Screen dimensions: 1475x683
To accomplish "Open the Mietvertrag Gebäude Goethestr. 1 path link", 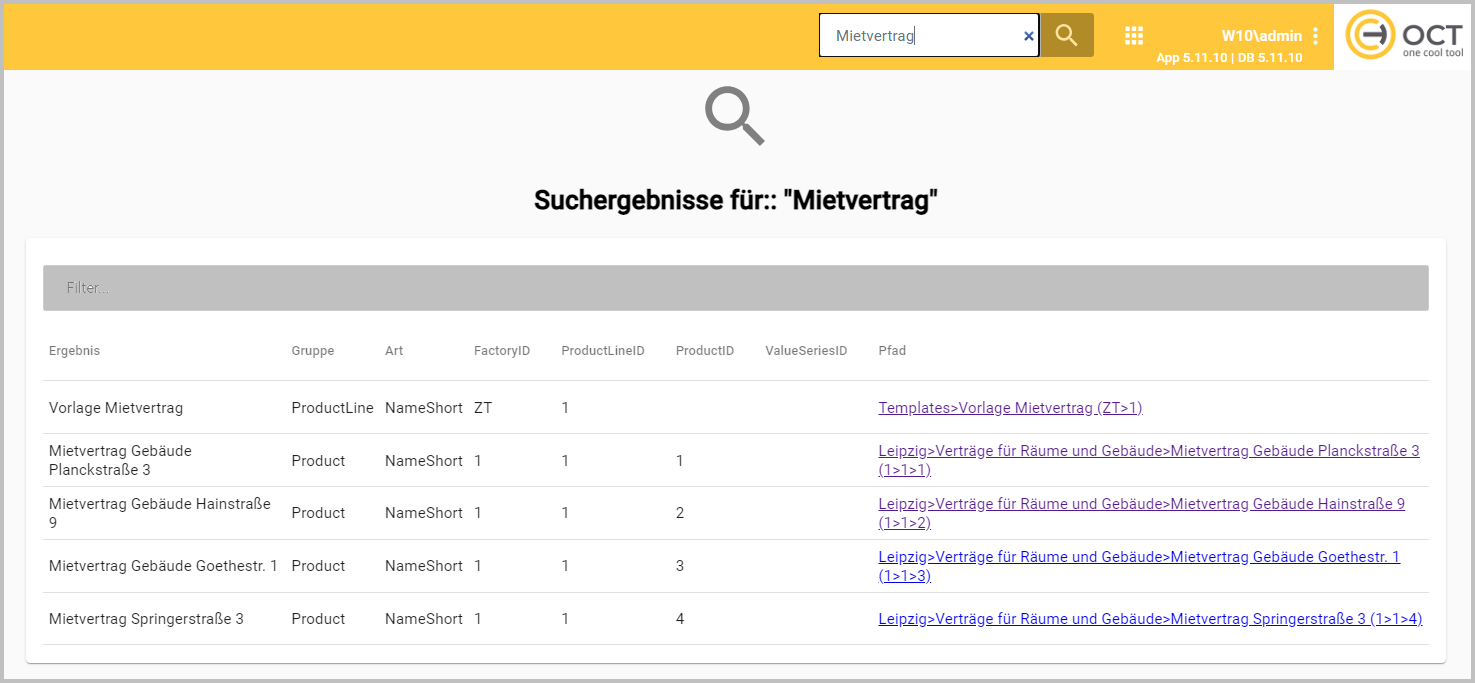I will [x=1139, y=557].
